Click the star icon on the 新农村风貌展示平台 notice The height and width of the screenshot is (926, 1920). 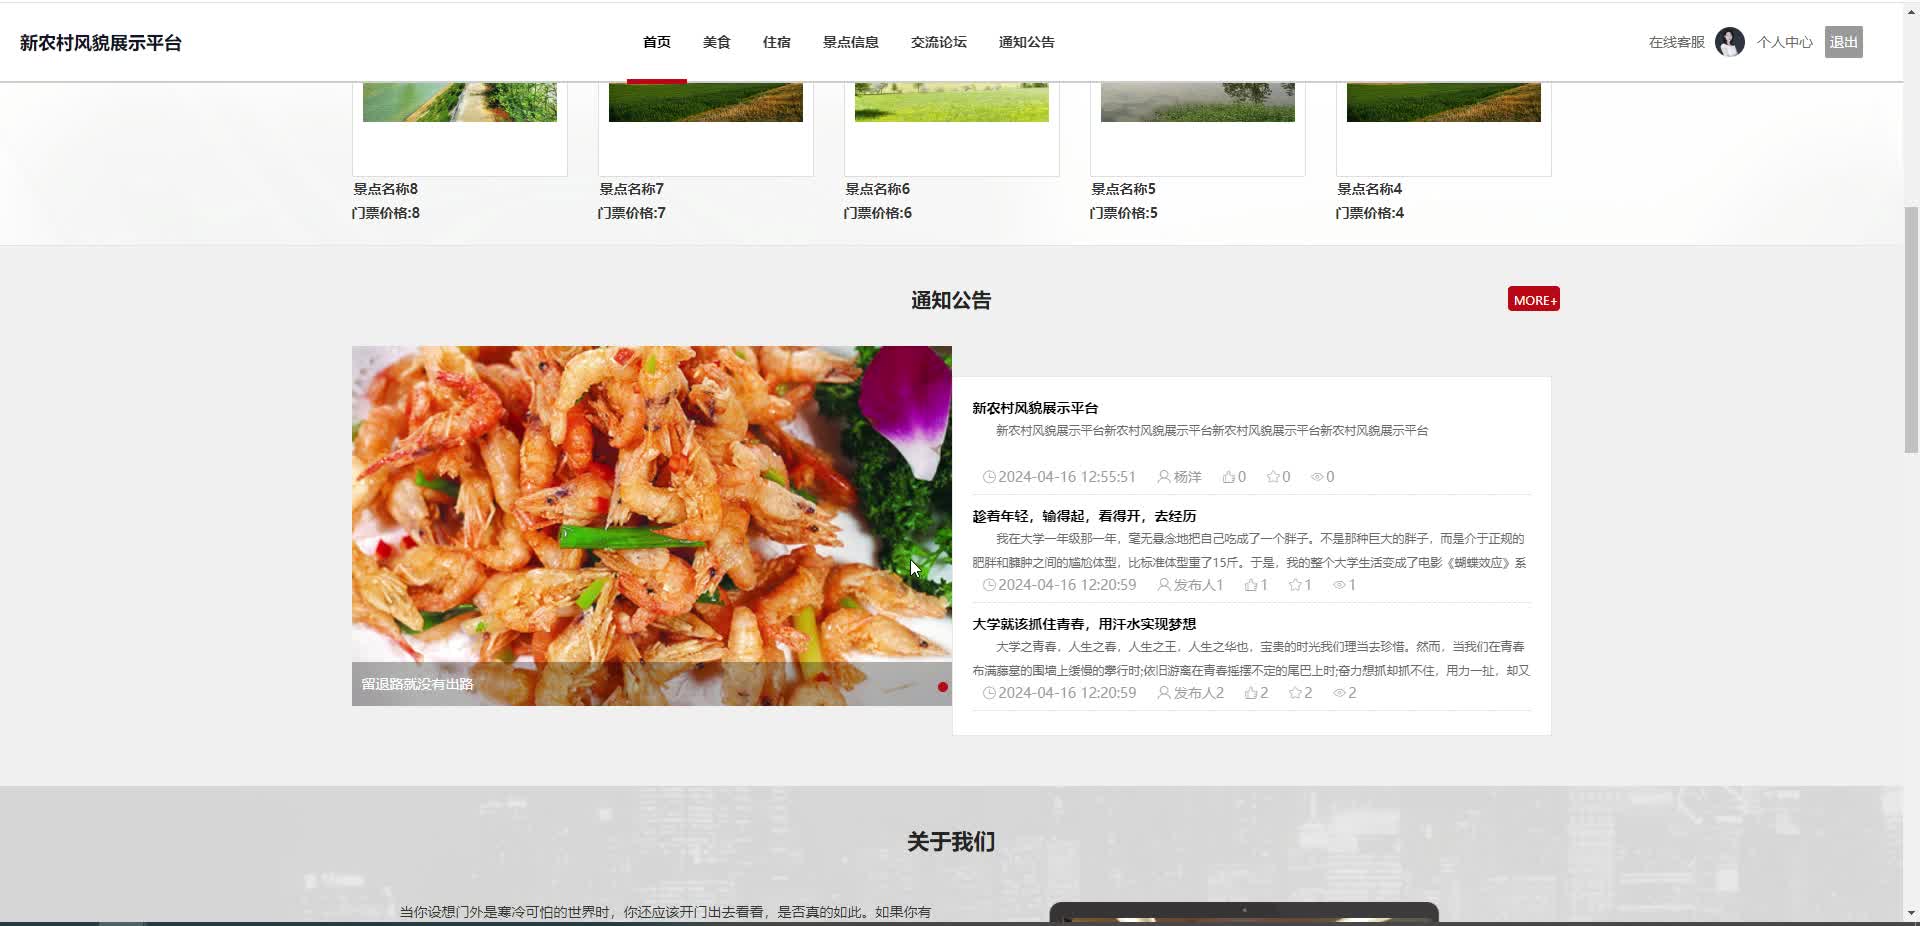(1273, 477)
